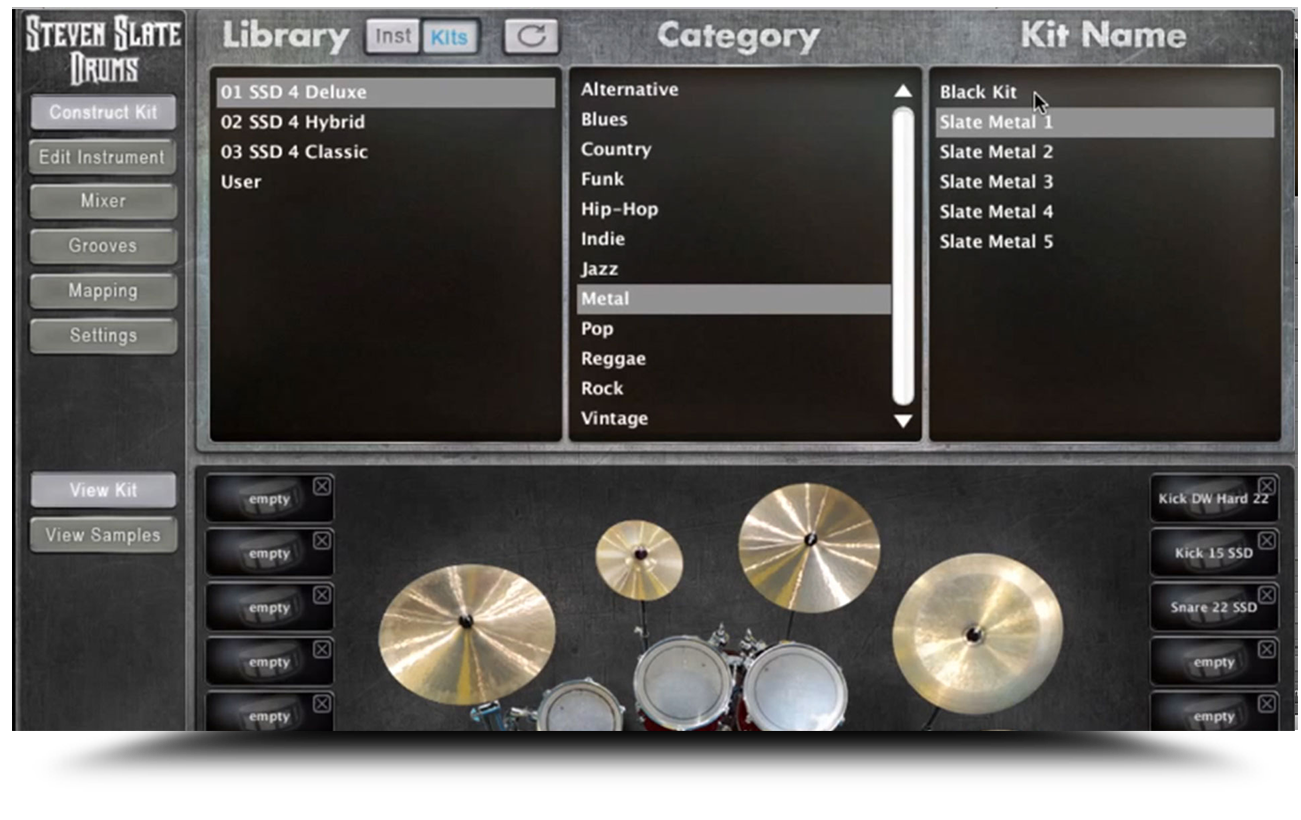Choose the Reggae category

[x=733, y=359]
